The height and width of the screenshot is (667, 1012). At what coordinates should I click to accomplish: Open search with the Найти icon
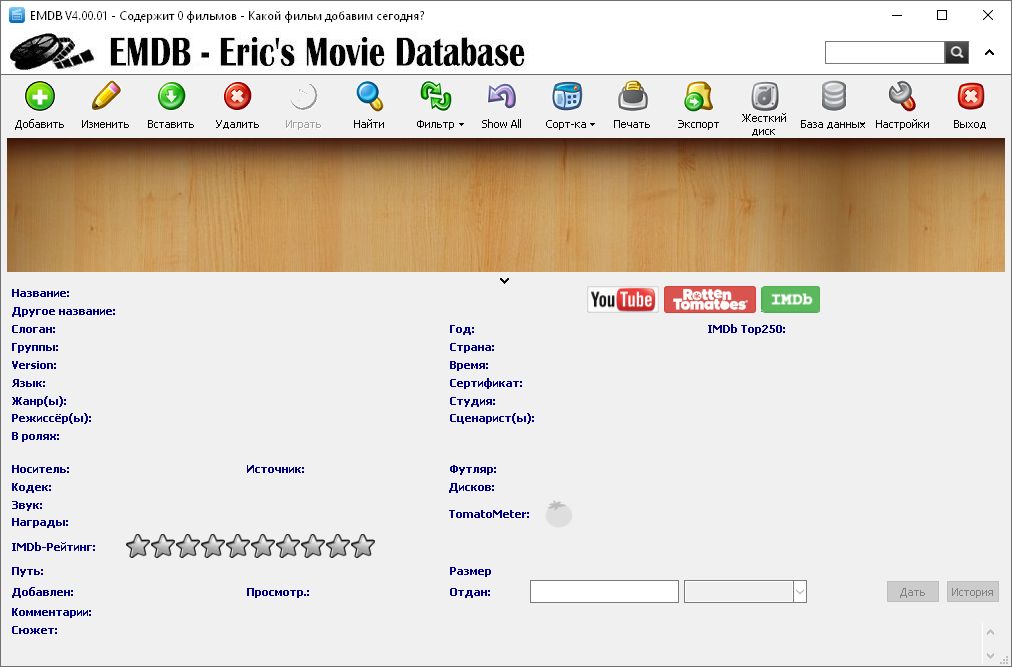click(369, 105)
